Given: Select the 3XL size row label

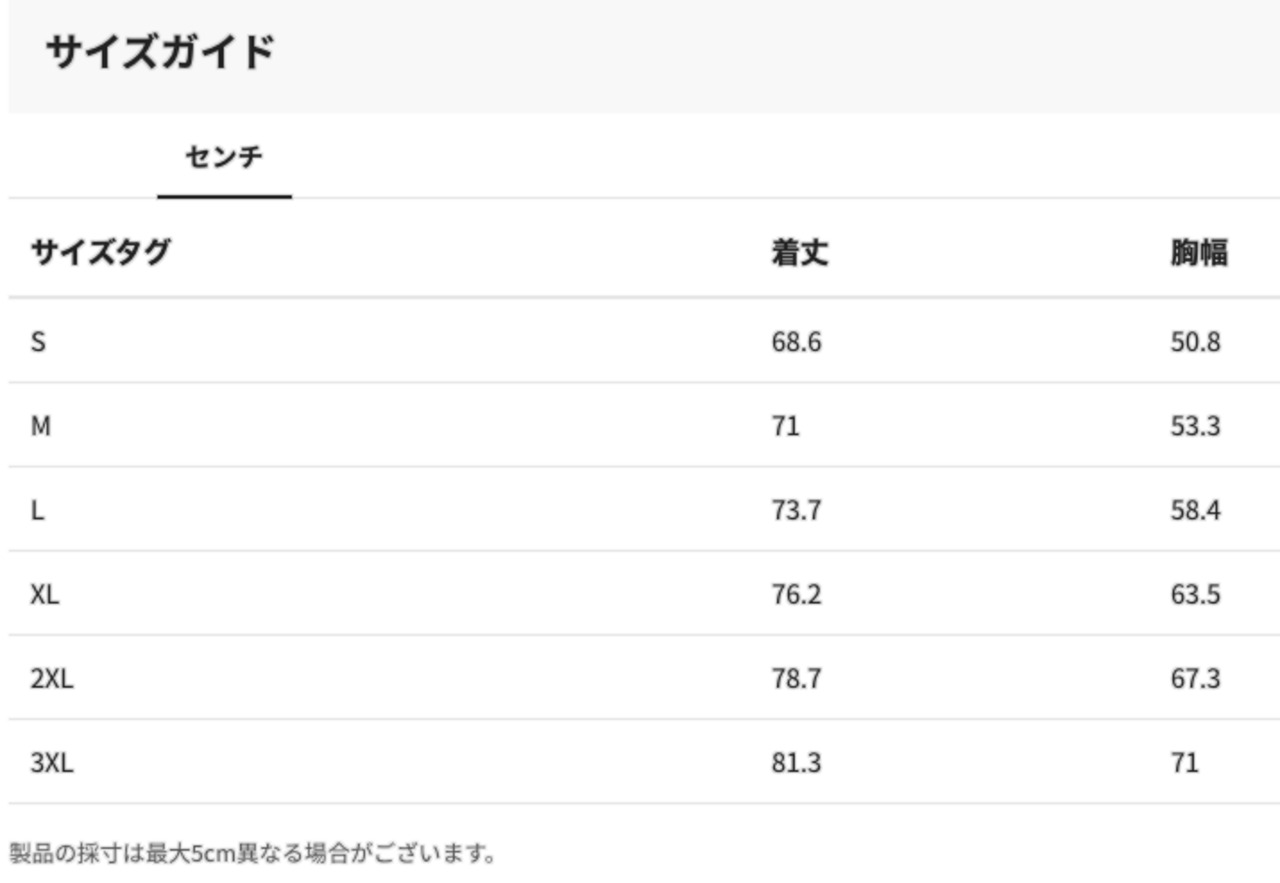Looking at the screenshot, I should click(52, 764).
